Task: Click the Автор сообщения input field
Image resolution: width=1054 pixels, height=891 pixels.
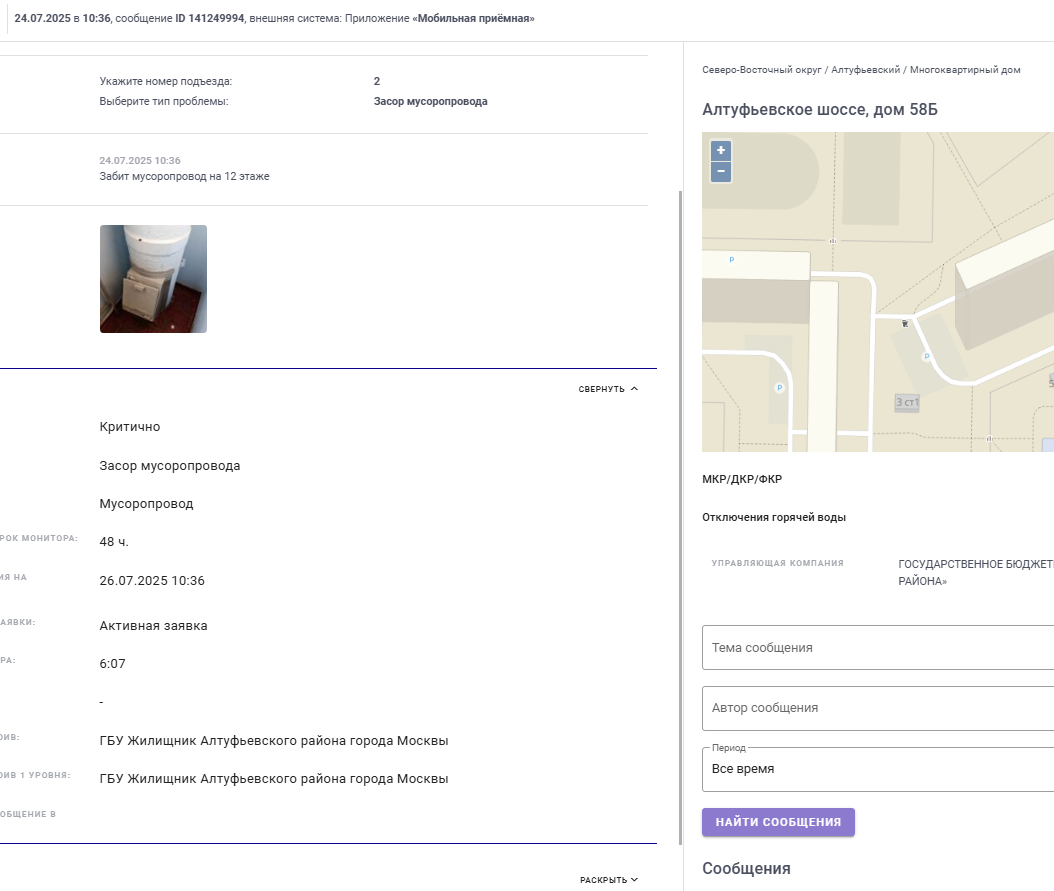Action: (x=878, y=708)
